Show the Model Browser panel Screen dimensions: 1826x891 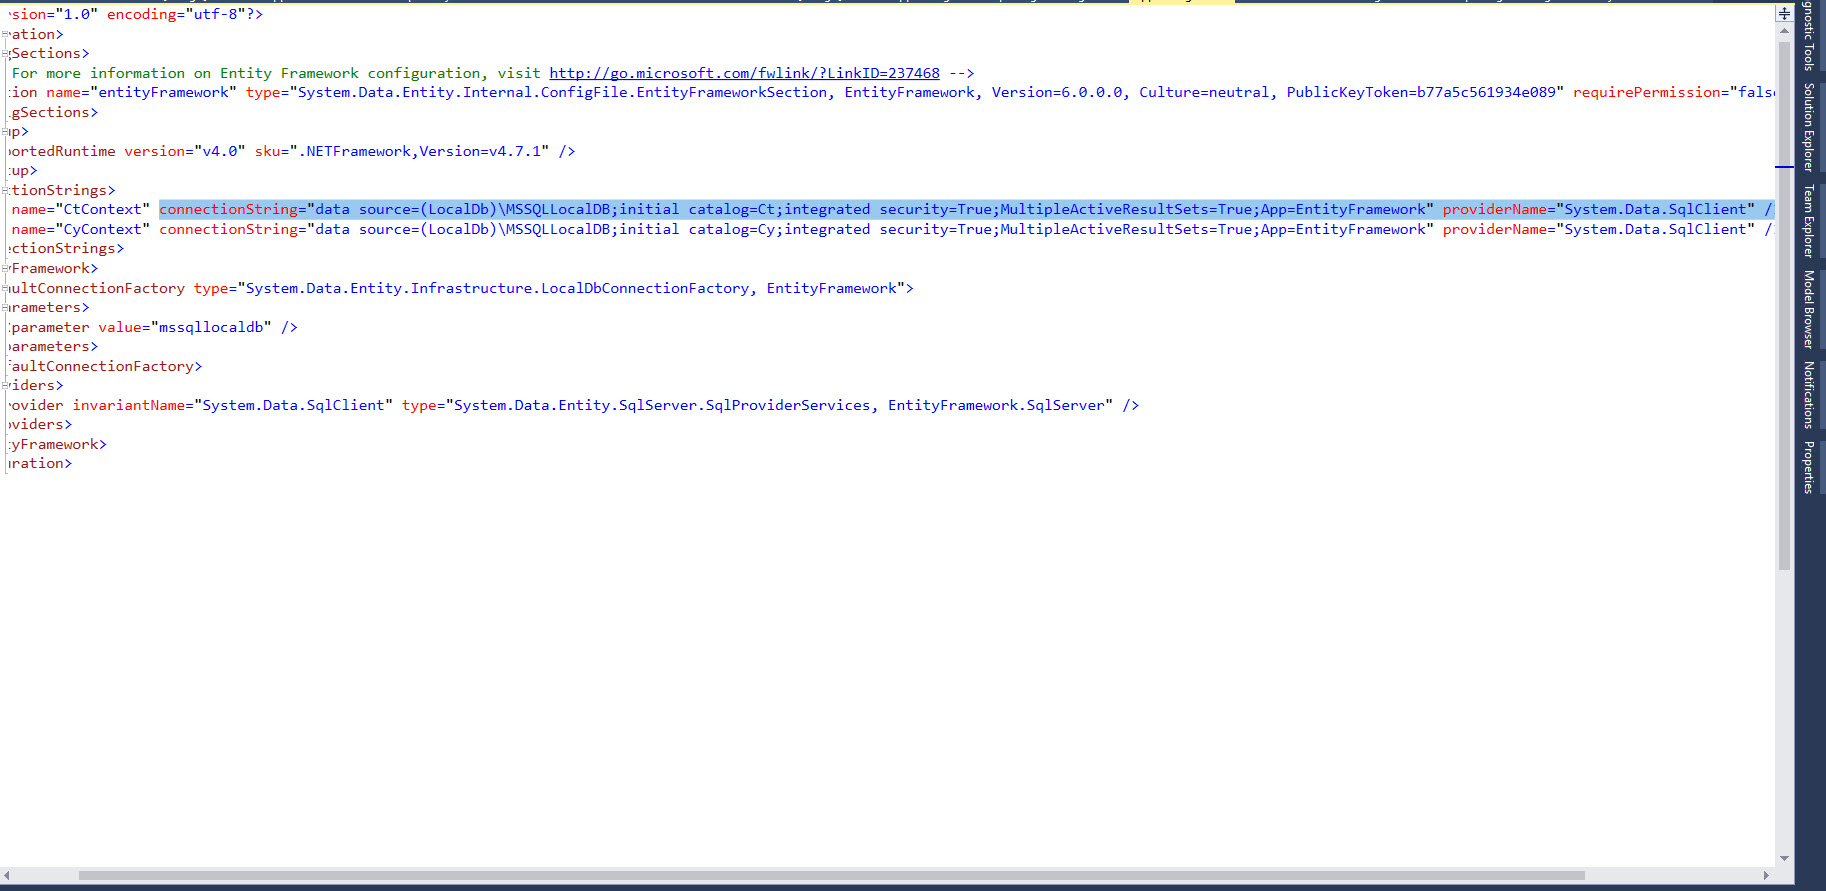[x=1809, y=309]
